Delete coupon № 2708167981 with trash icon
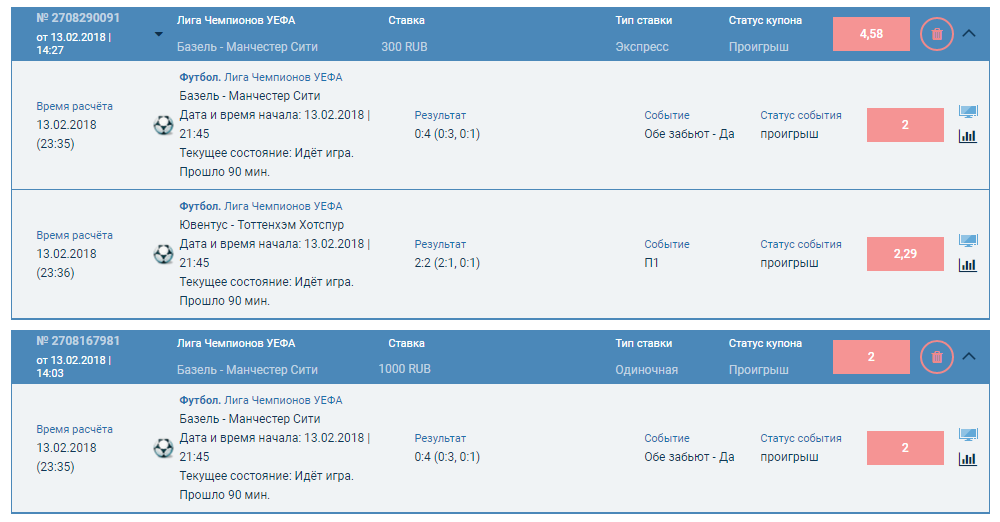 coord(936,357)
